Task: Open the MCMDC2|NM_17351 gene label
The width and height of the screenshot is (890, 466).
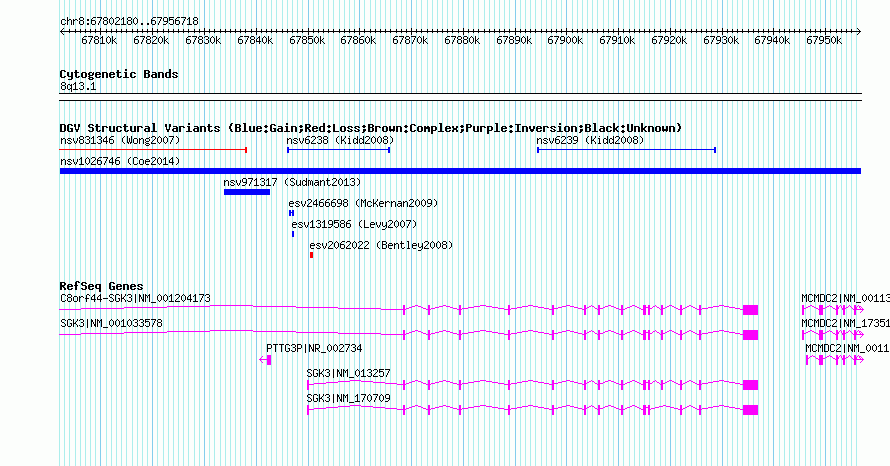Action: 846,323
